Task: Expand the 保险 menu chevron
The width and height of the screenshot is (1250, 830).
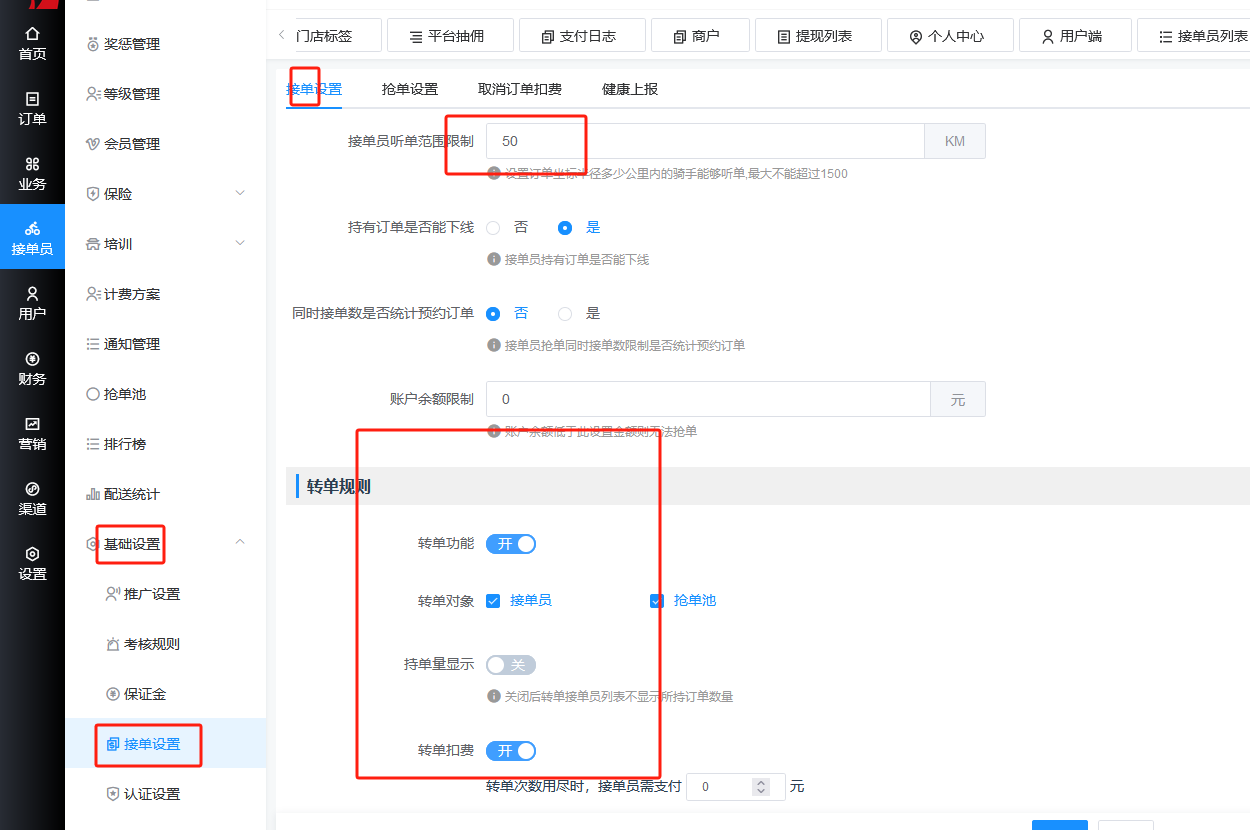Action: [240, 193]
